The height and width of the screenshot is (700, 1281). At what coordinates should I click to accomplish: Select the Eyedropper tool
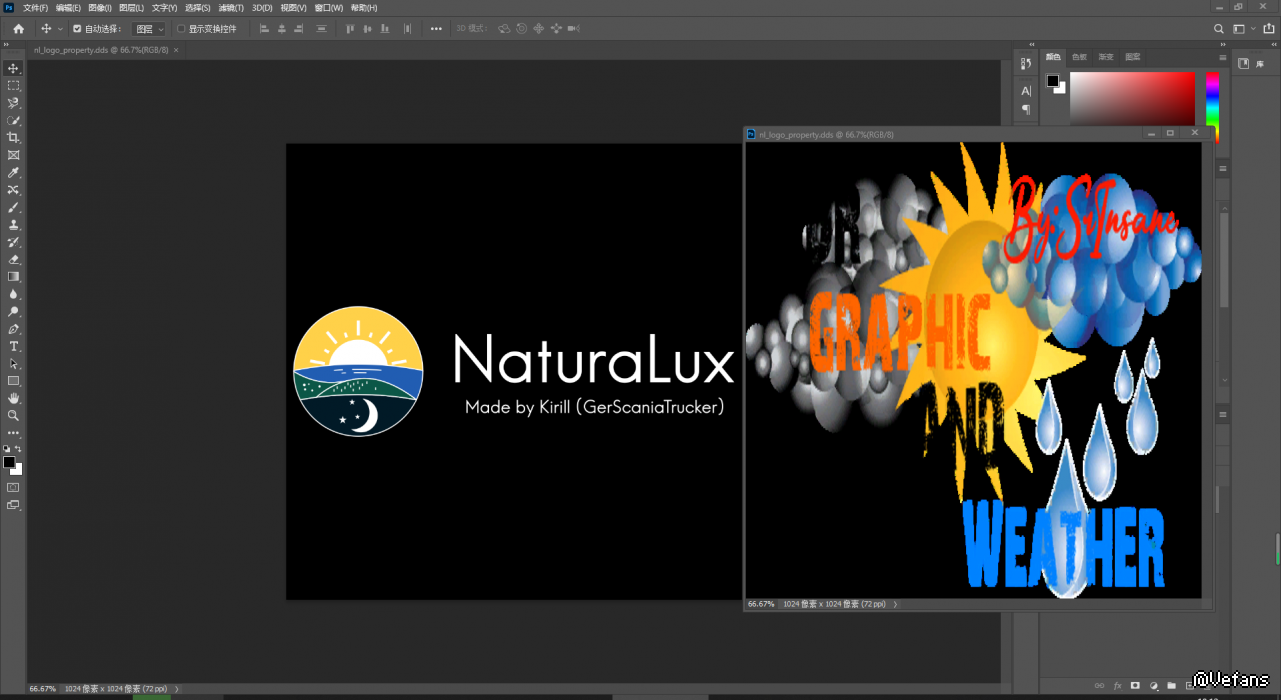click(13, 172)
